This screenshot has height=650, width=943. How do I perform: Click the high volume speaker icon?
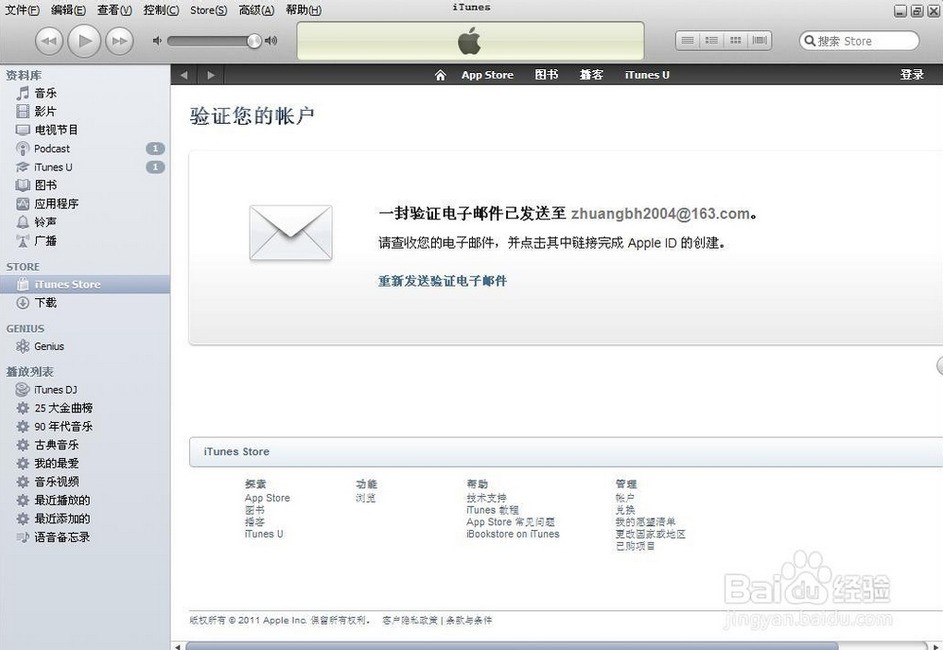pos(271,41)
